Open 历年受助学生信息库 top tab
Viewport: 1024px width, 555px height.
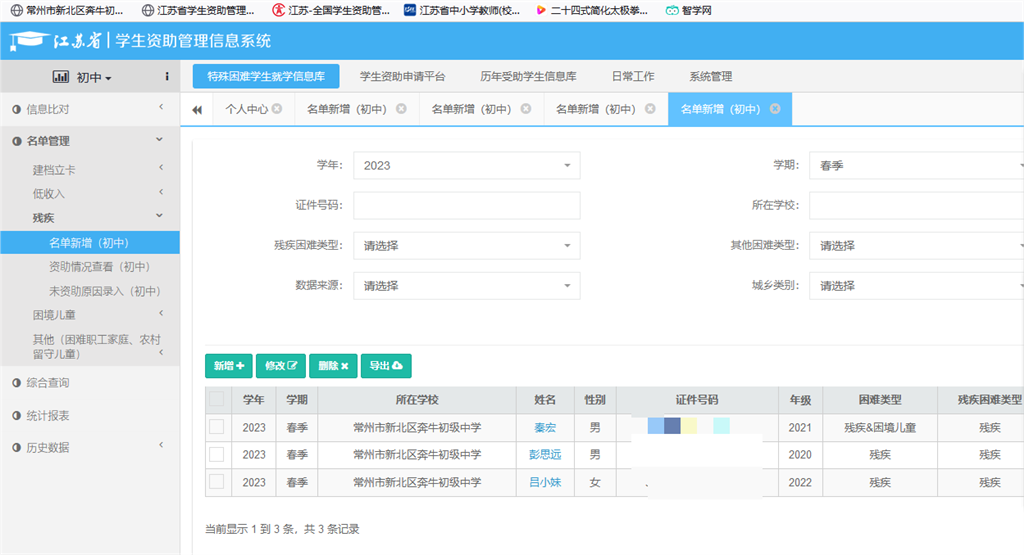coord(528,76)
